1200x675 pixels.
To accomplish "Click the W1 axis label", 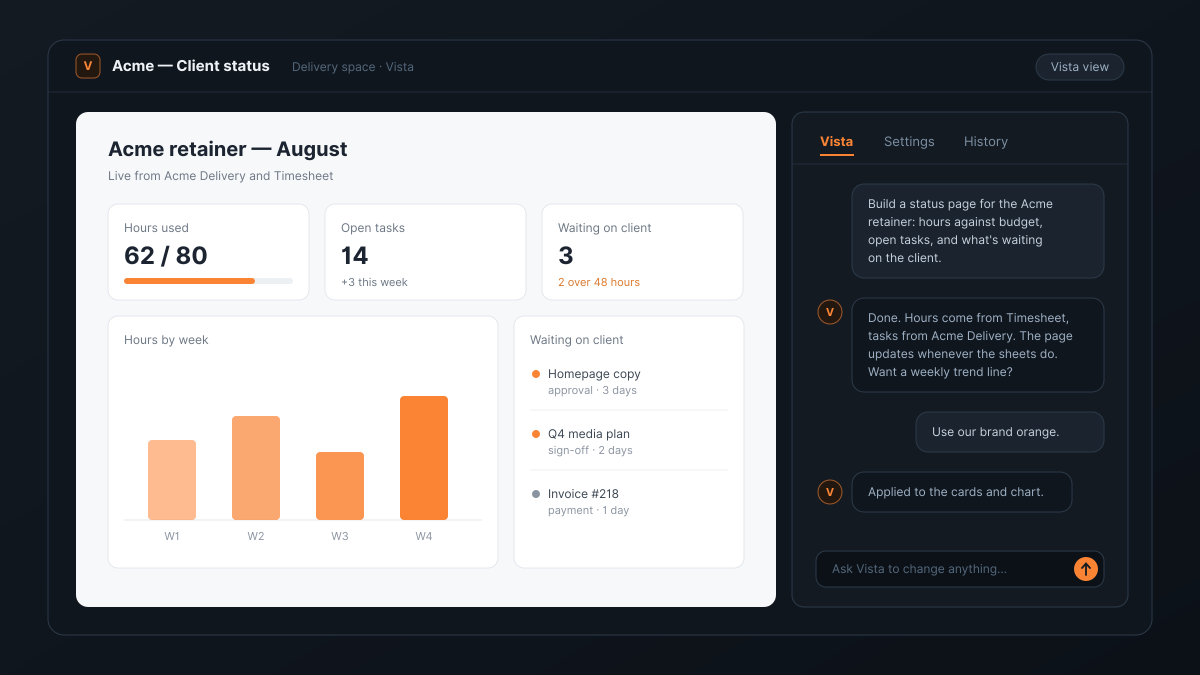I will (172, 536).
